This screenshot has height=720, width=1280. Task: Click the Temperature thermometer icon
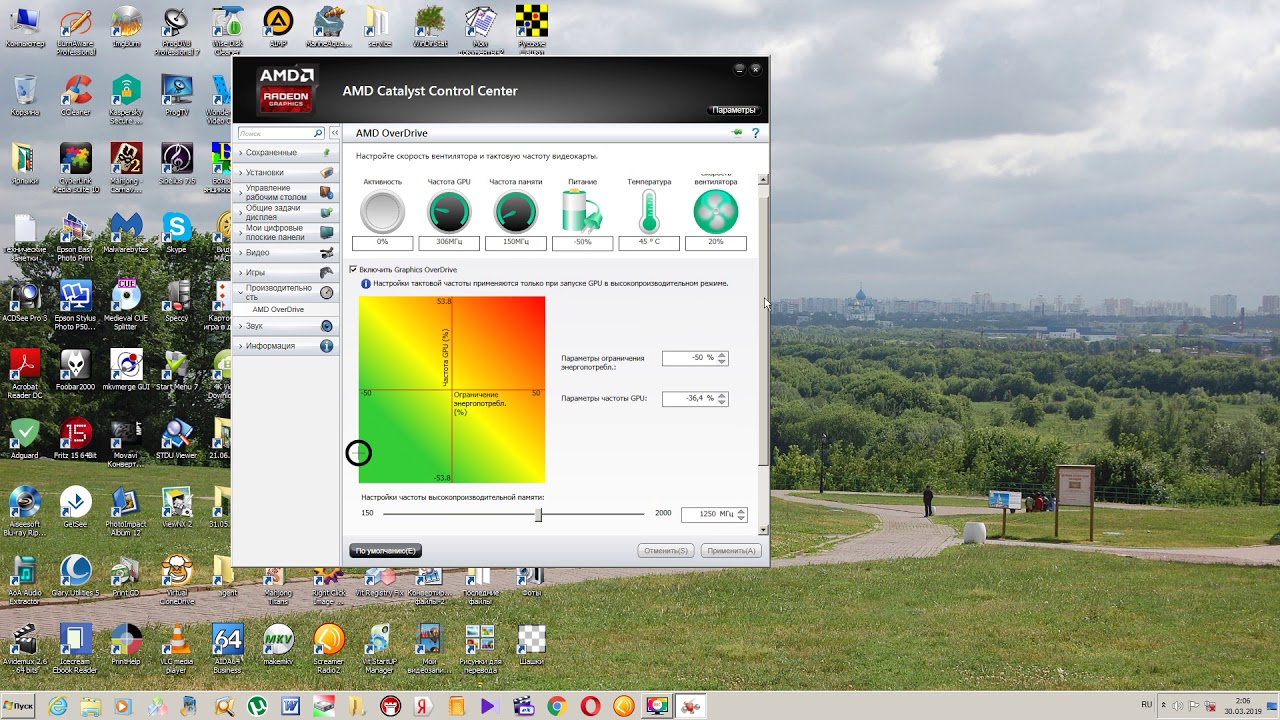pyautogui.click(x=649, y=212)
